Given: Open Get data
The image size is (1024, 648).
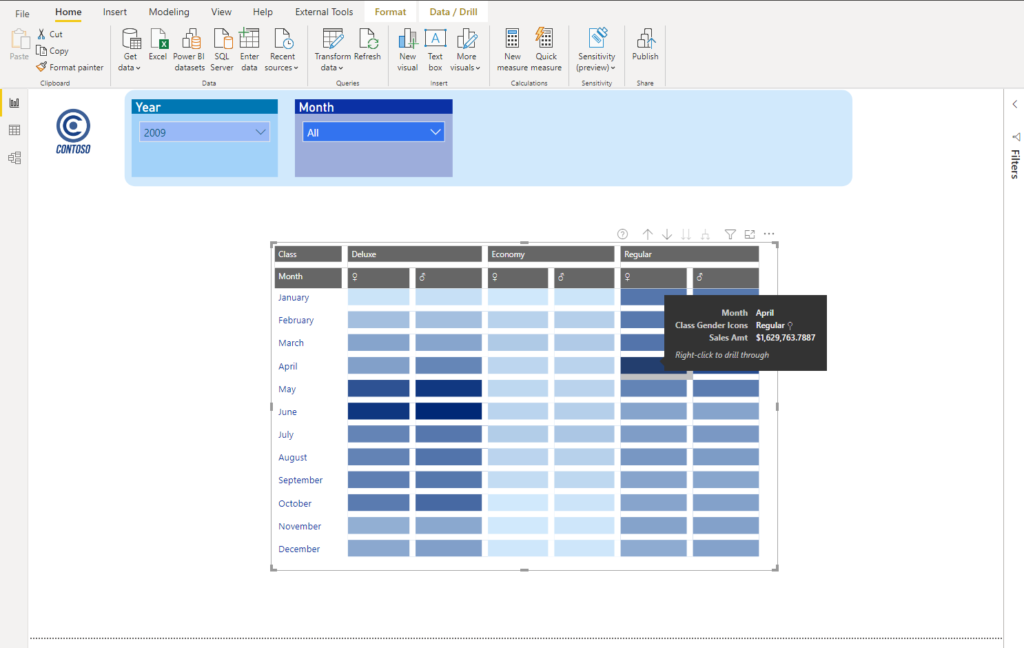Looking at the screenshot, I should [130, 50].
